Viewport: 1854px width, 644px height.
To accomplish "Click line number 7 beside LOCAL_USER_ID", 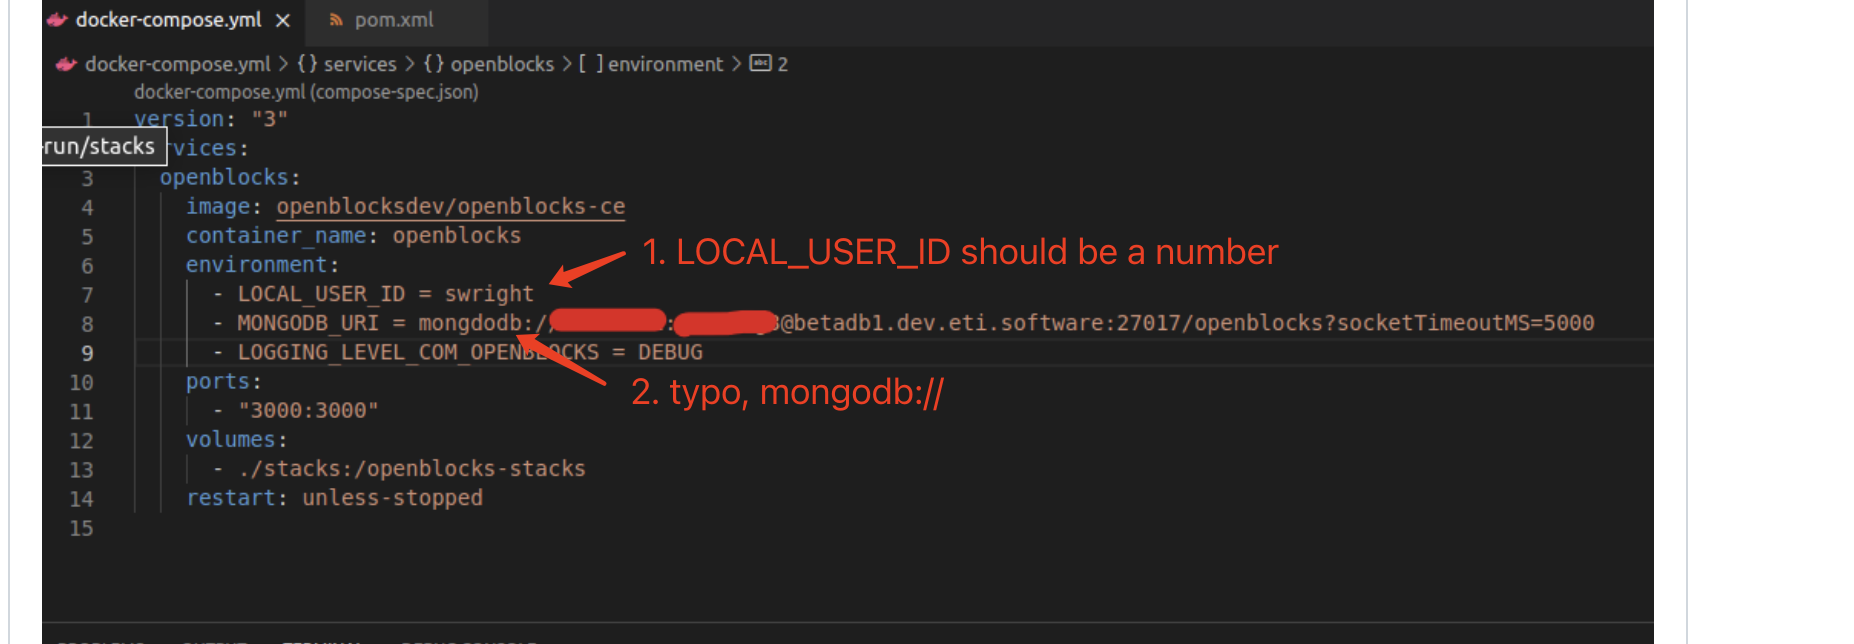I will (86, 293).
